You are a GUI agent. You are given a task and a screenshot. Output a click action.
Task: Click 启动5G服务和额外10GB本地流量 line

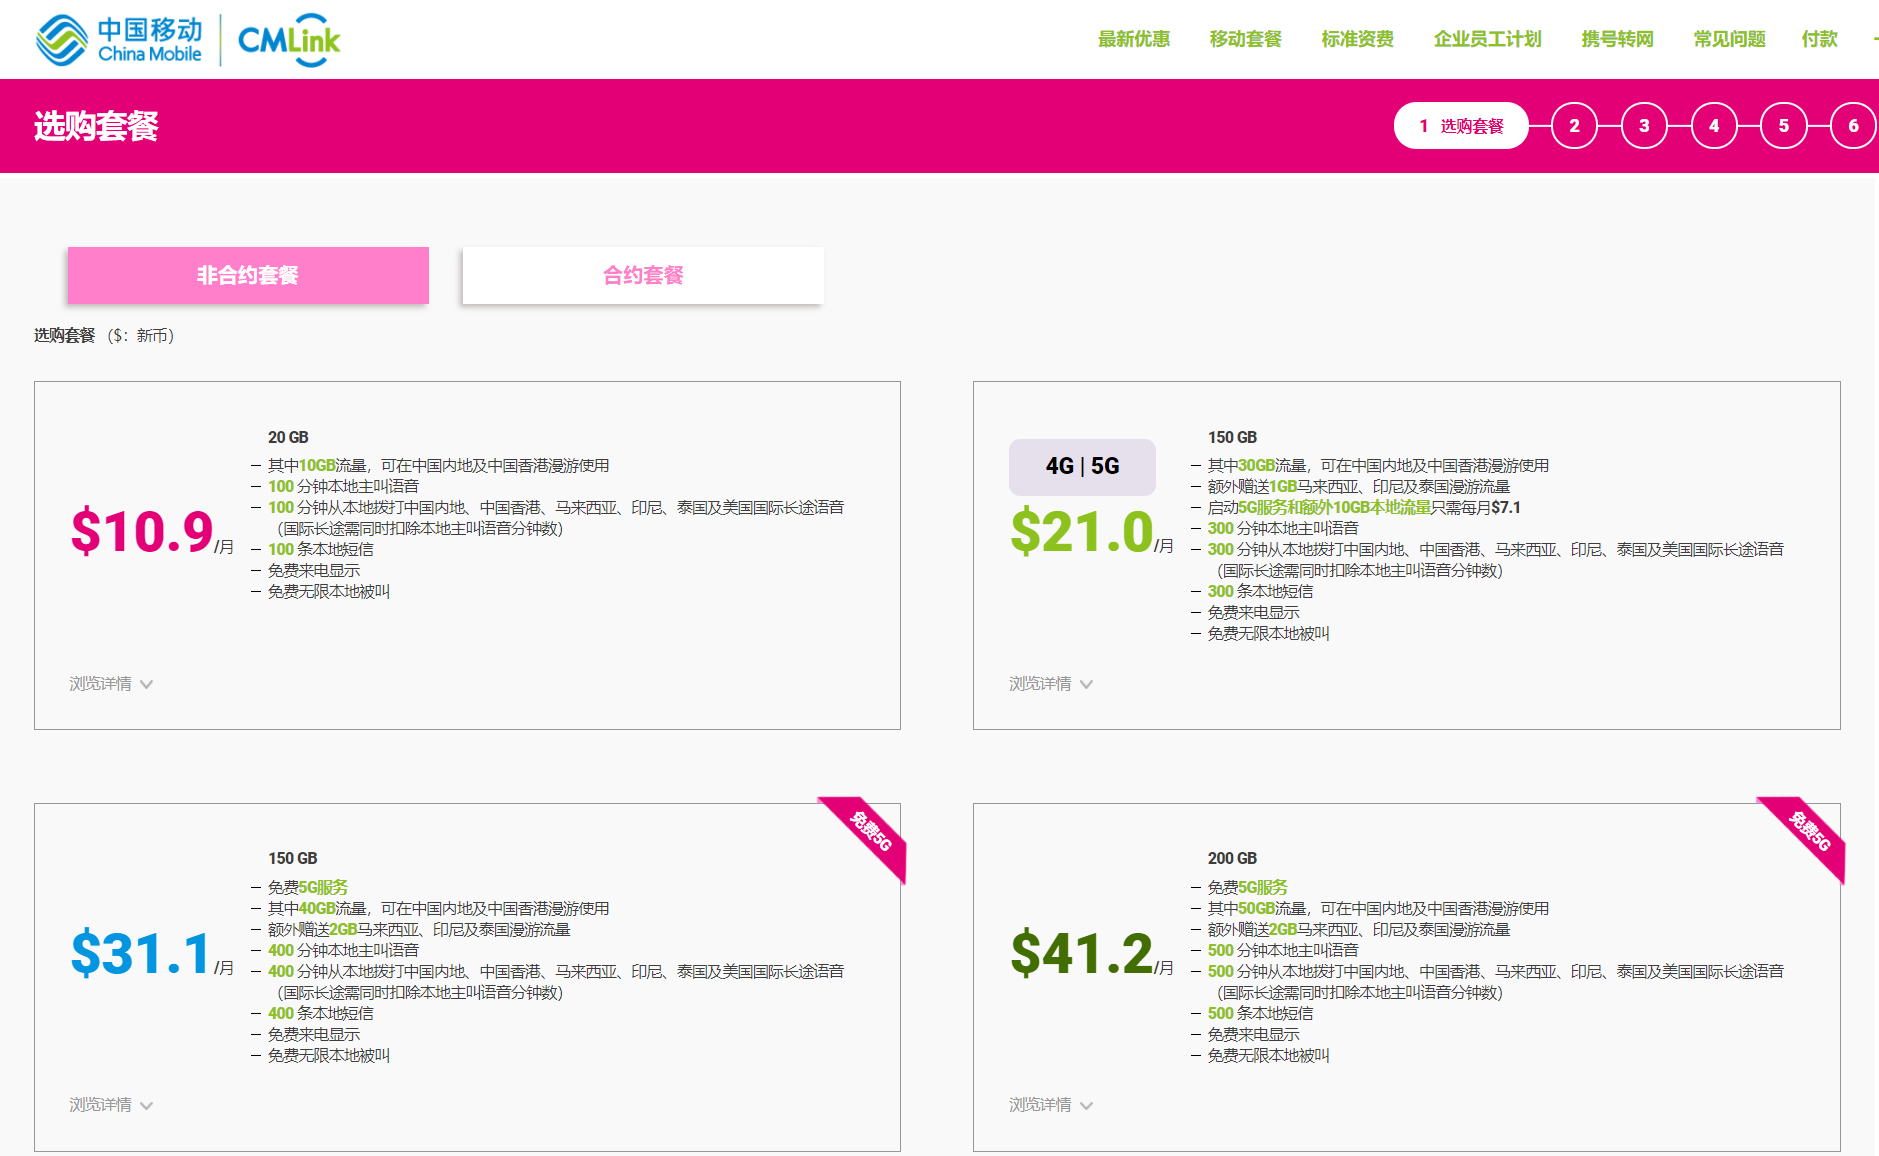coord(1364,507)
